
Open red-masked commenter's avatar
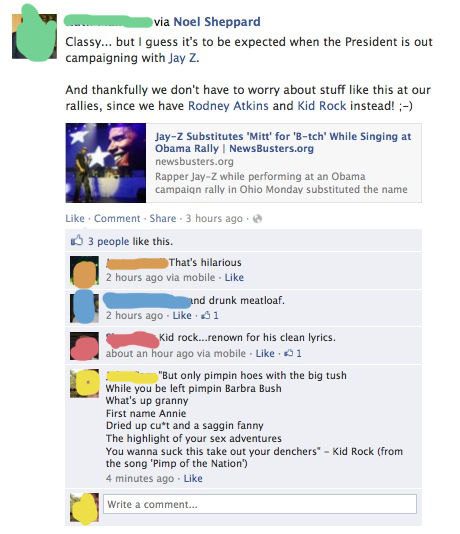point(84,346)
